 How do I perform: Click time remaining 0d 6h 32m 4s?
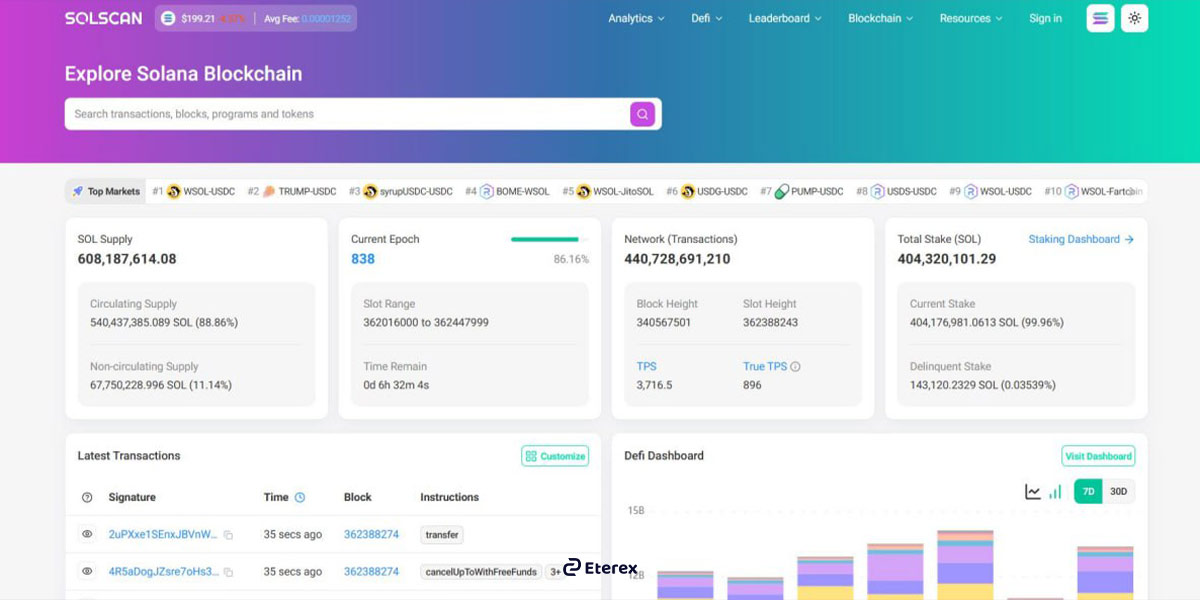(396, 385)
